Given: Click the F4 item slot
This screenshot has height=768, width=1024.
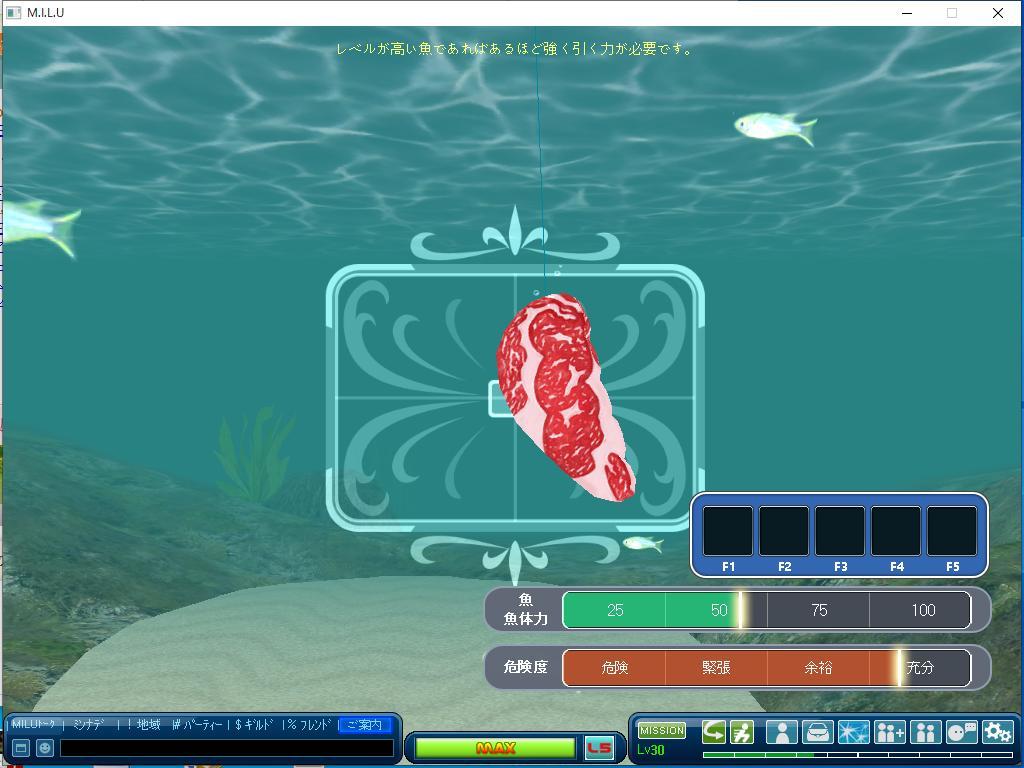Looking at the screenshot, I should point(896,531).
